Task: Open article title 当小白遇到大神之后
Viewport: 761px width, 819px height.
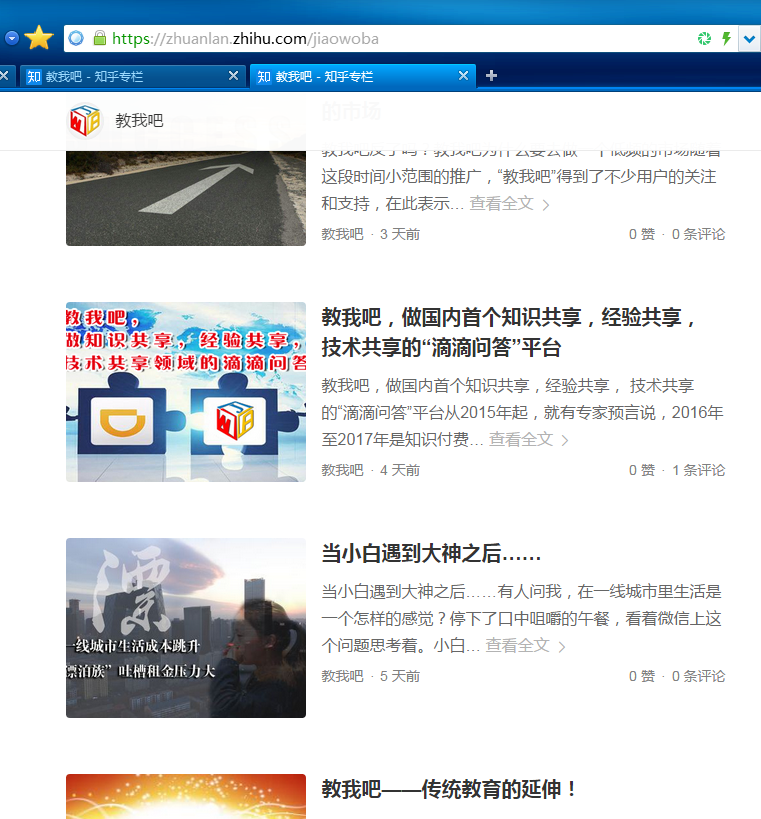Action: coord(431,553)
